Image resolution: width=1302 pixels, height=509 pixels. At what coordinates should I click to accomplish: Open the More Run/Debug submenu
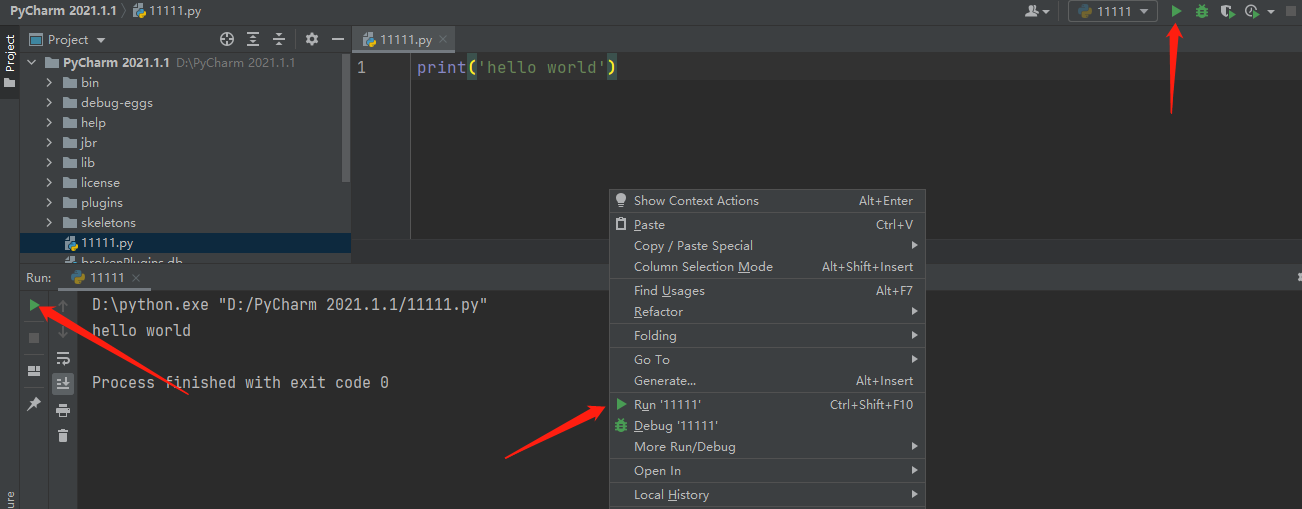coord(768,447)
